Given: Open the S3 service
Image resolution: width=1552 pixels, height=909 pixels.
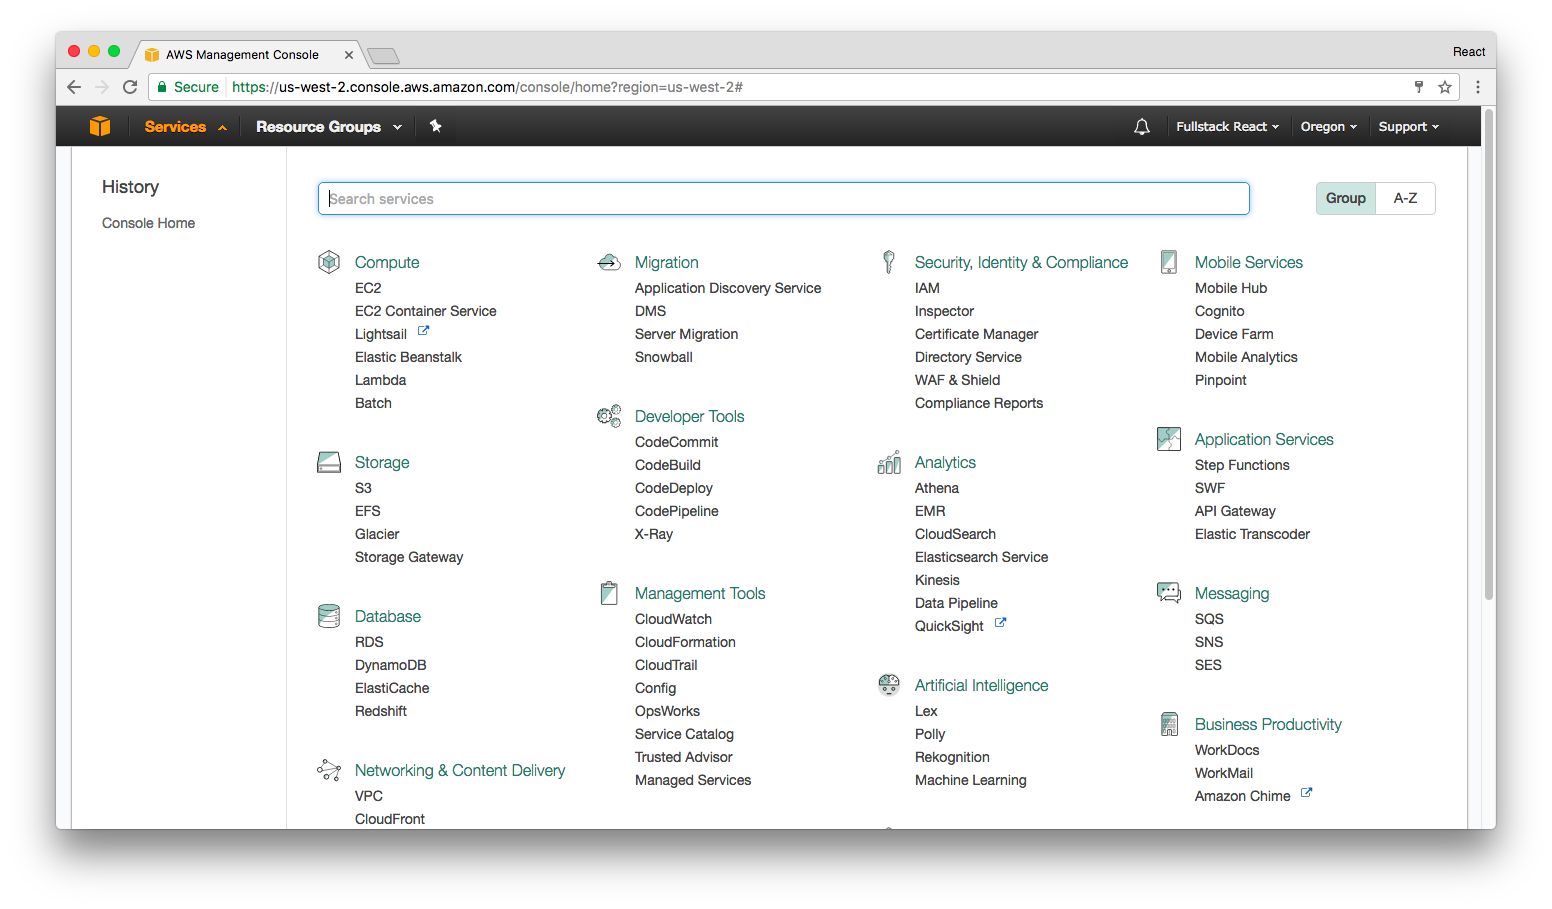Looking at the screenshot, I should tap(363, 488).
